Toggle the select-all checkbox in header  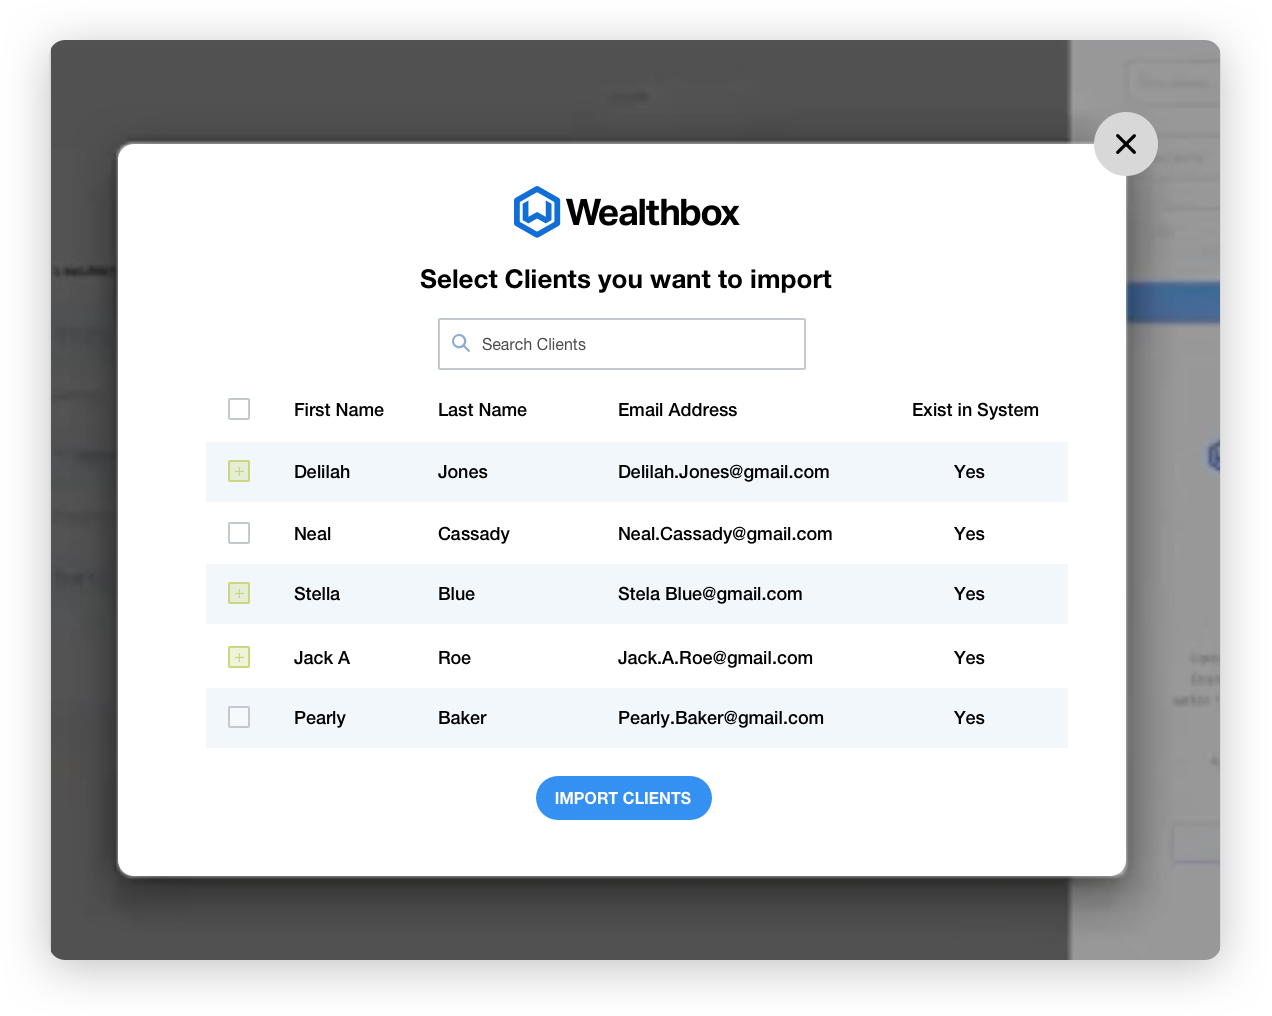tap(239, 409)
